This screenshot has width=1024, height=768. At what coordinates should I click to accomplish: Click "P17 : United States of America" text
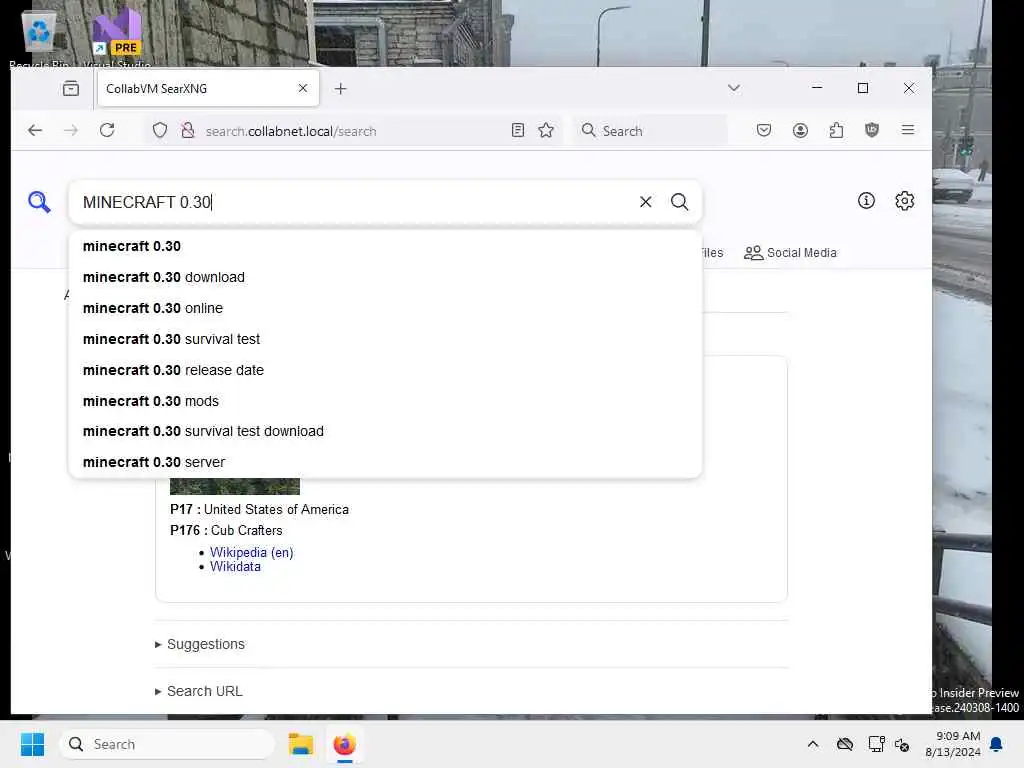click(259, 509)
